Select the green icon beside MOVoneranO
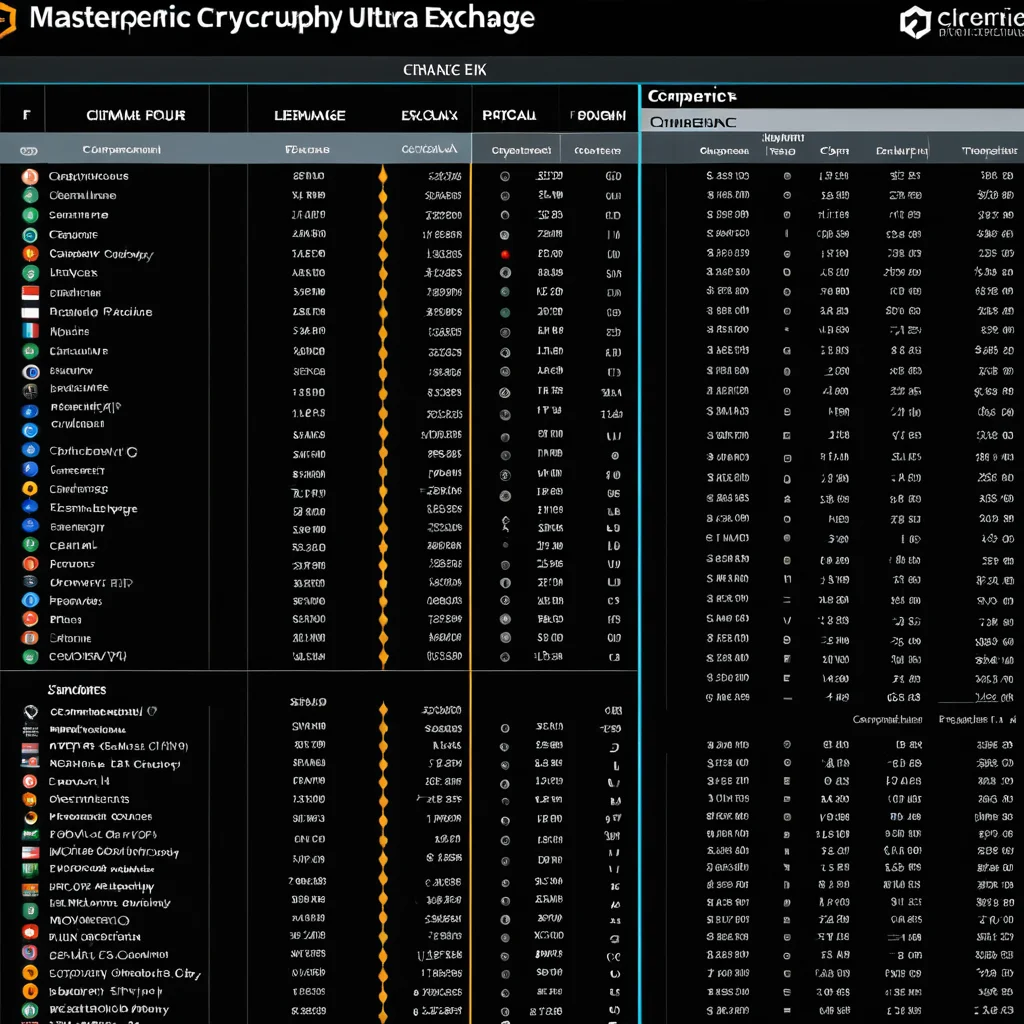 (30, 911)
